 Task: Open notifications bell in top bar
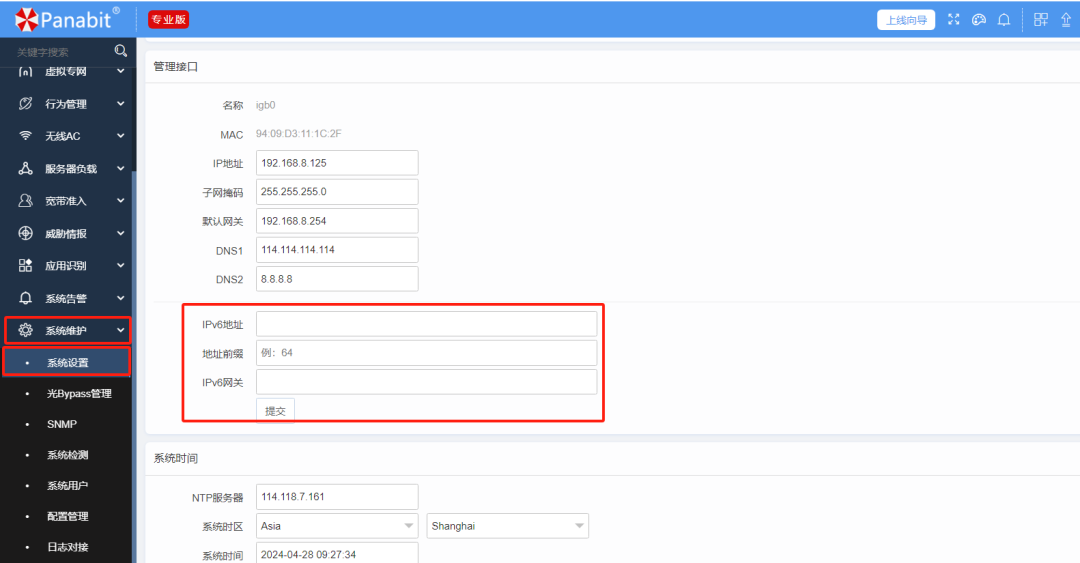(x=1004, y=19)
